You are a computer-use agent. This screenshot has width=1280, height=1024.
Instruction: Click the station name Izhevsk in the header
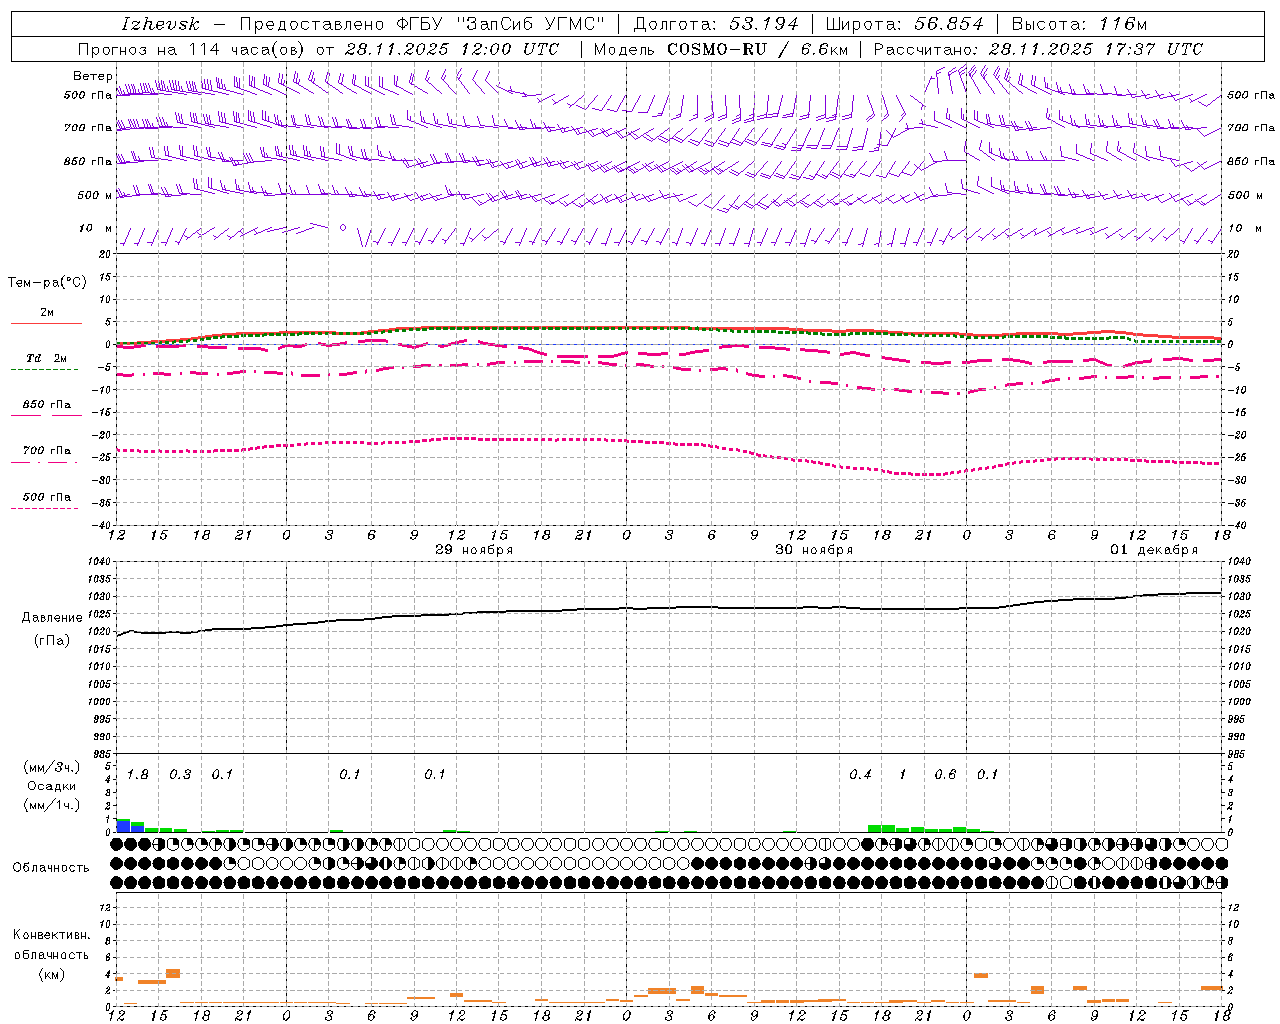pyautogui.click(x=160, y=24)
